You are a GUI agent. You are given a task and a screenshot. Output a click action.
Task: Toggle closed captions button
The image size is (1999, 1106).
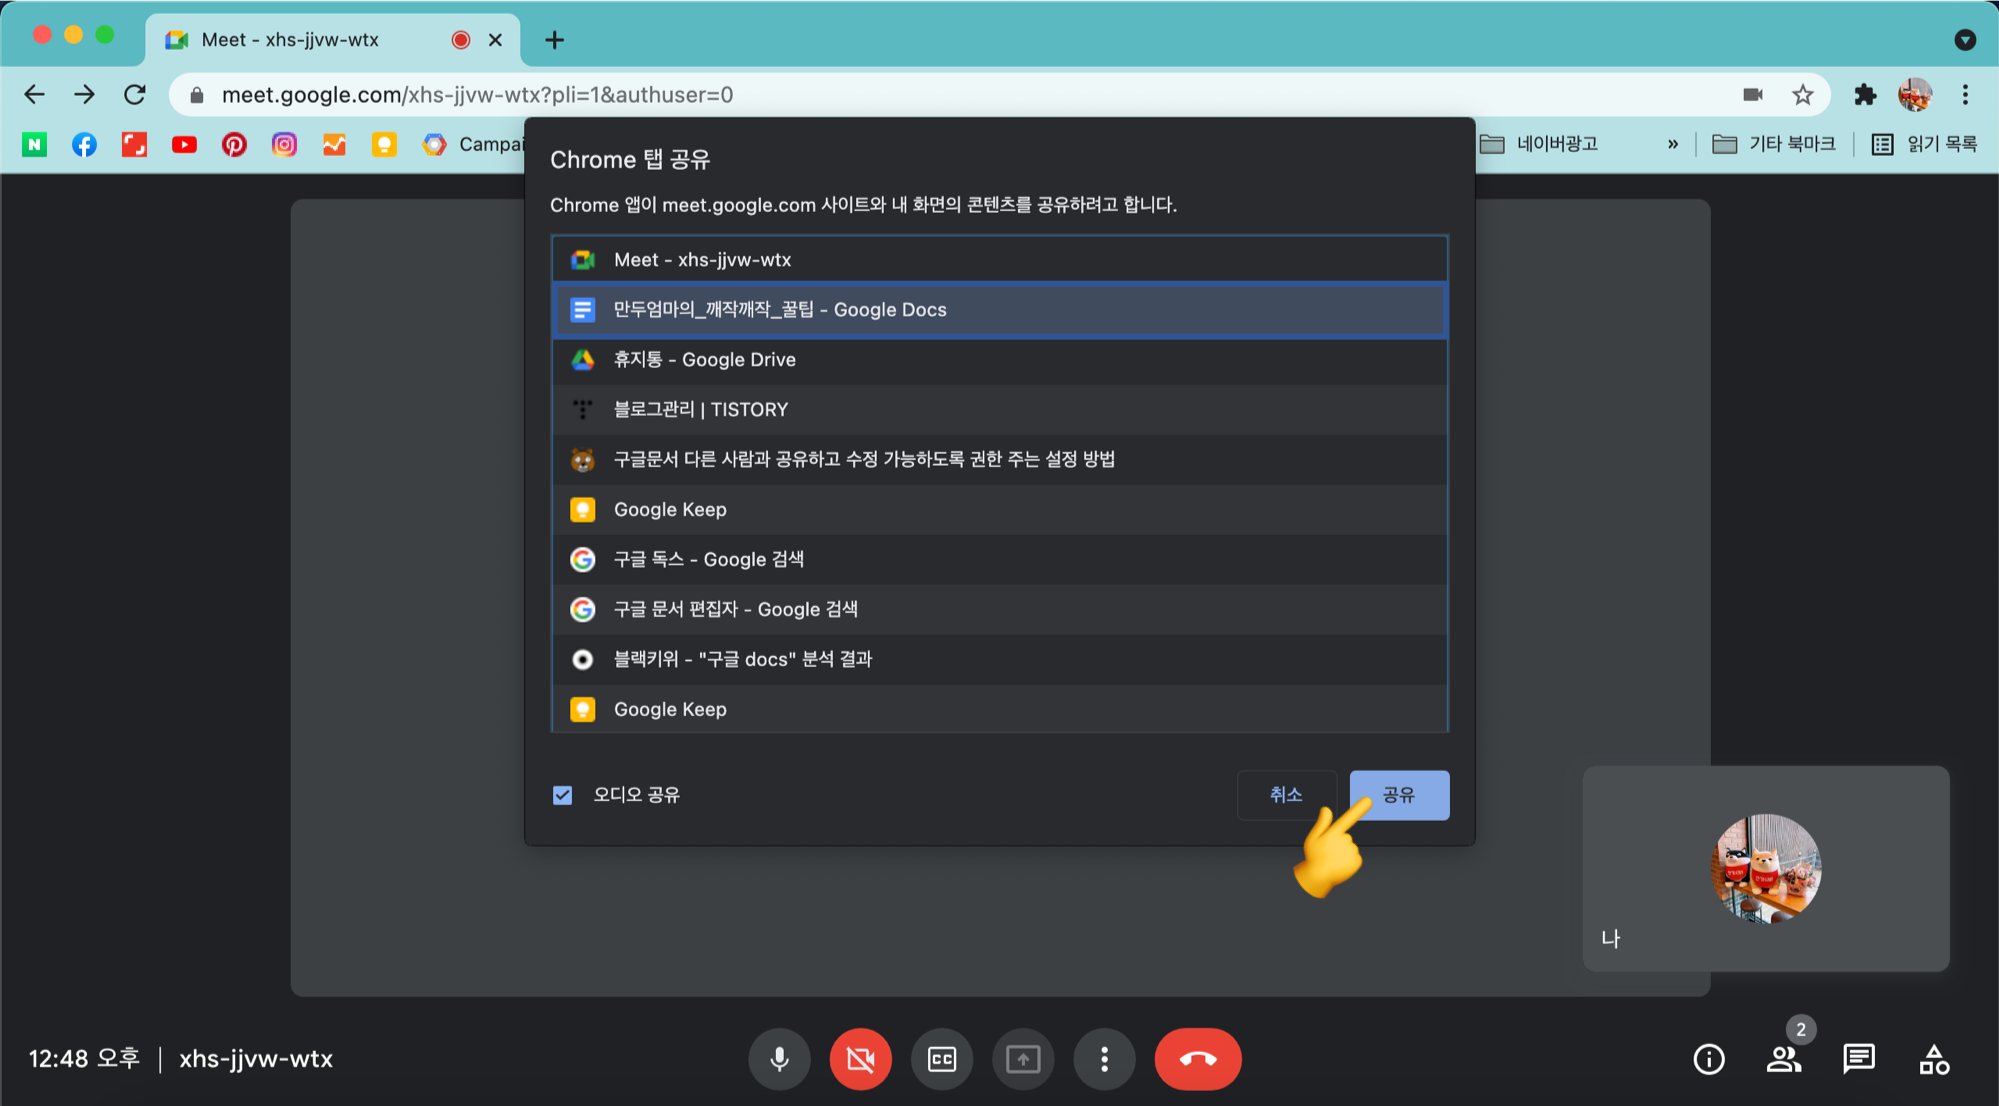coord(941,1059)
